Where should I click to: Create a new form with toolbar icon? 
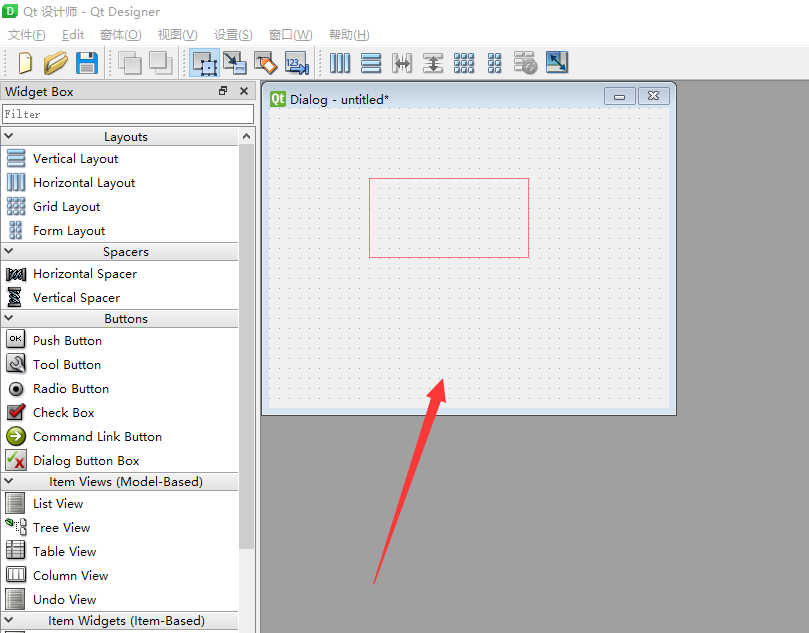click(x=25, y=63)
